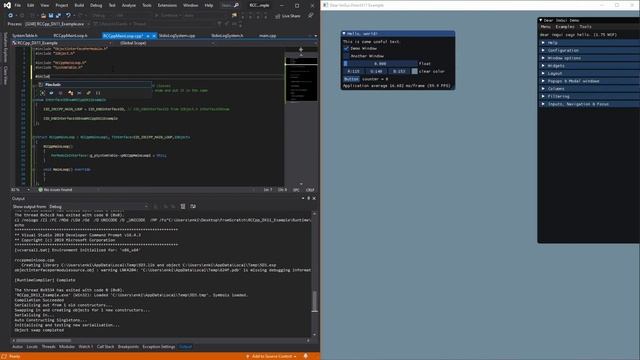Toggle the Another Window checkbox
Viewport: 640px width, 360px height.
pos(346,56)
